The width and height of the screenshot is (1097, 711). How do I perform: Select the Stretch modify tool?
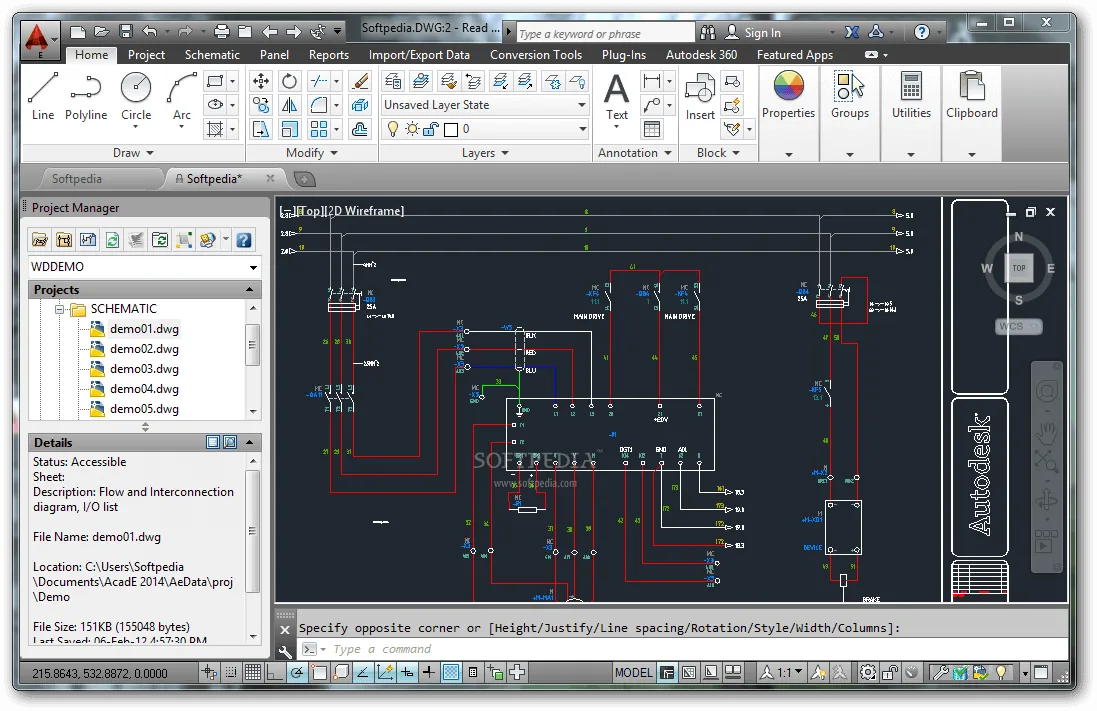(x=261, y=129)
